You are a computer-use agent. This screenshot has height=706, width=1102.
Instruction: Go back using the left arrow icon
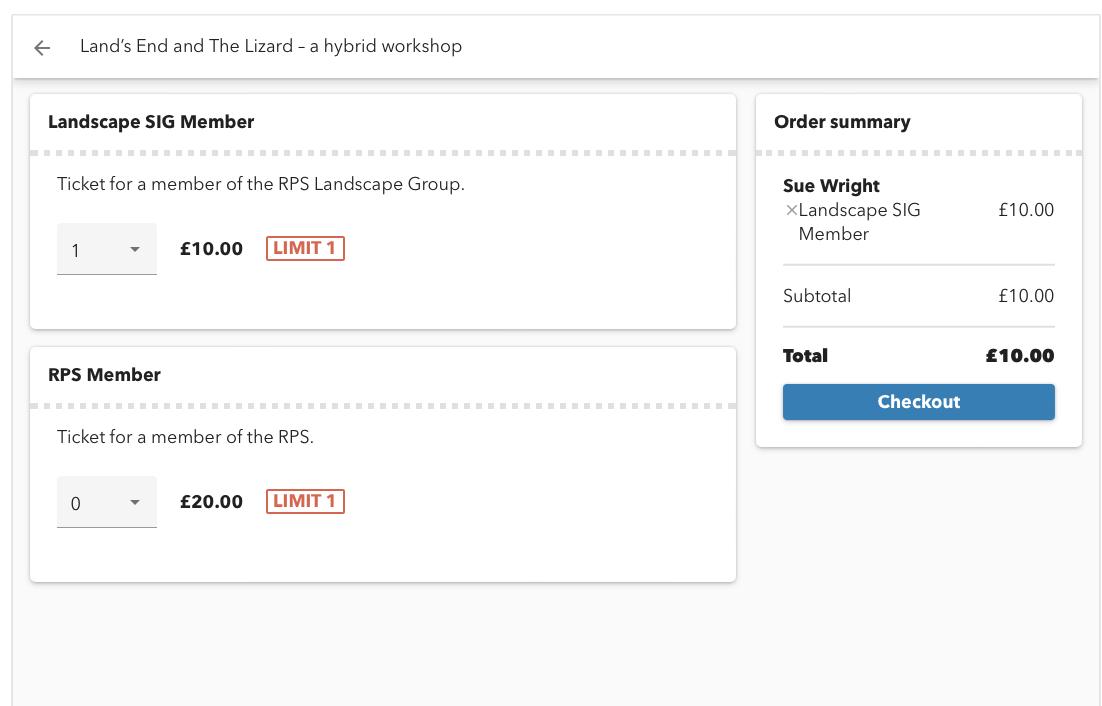42,47
